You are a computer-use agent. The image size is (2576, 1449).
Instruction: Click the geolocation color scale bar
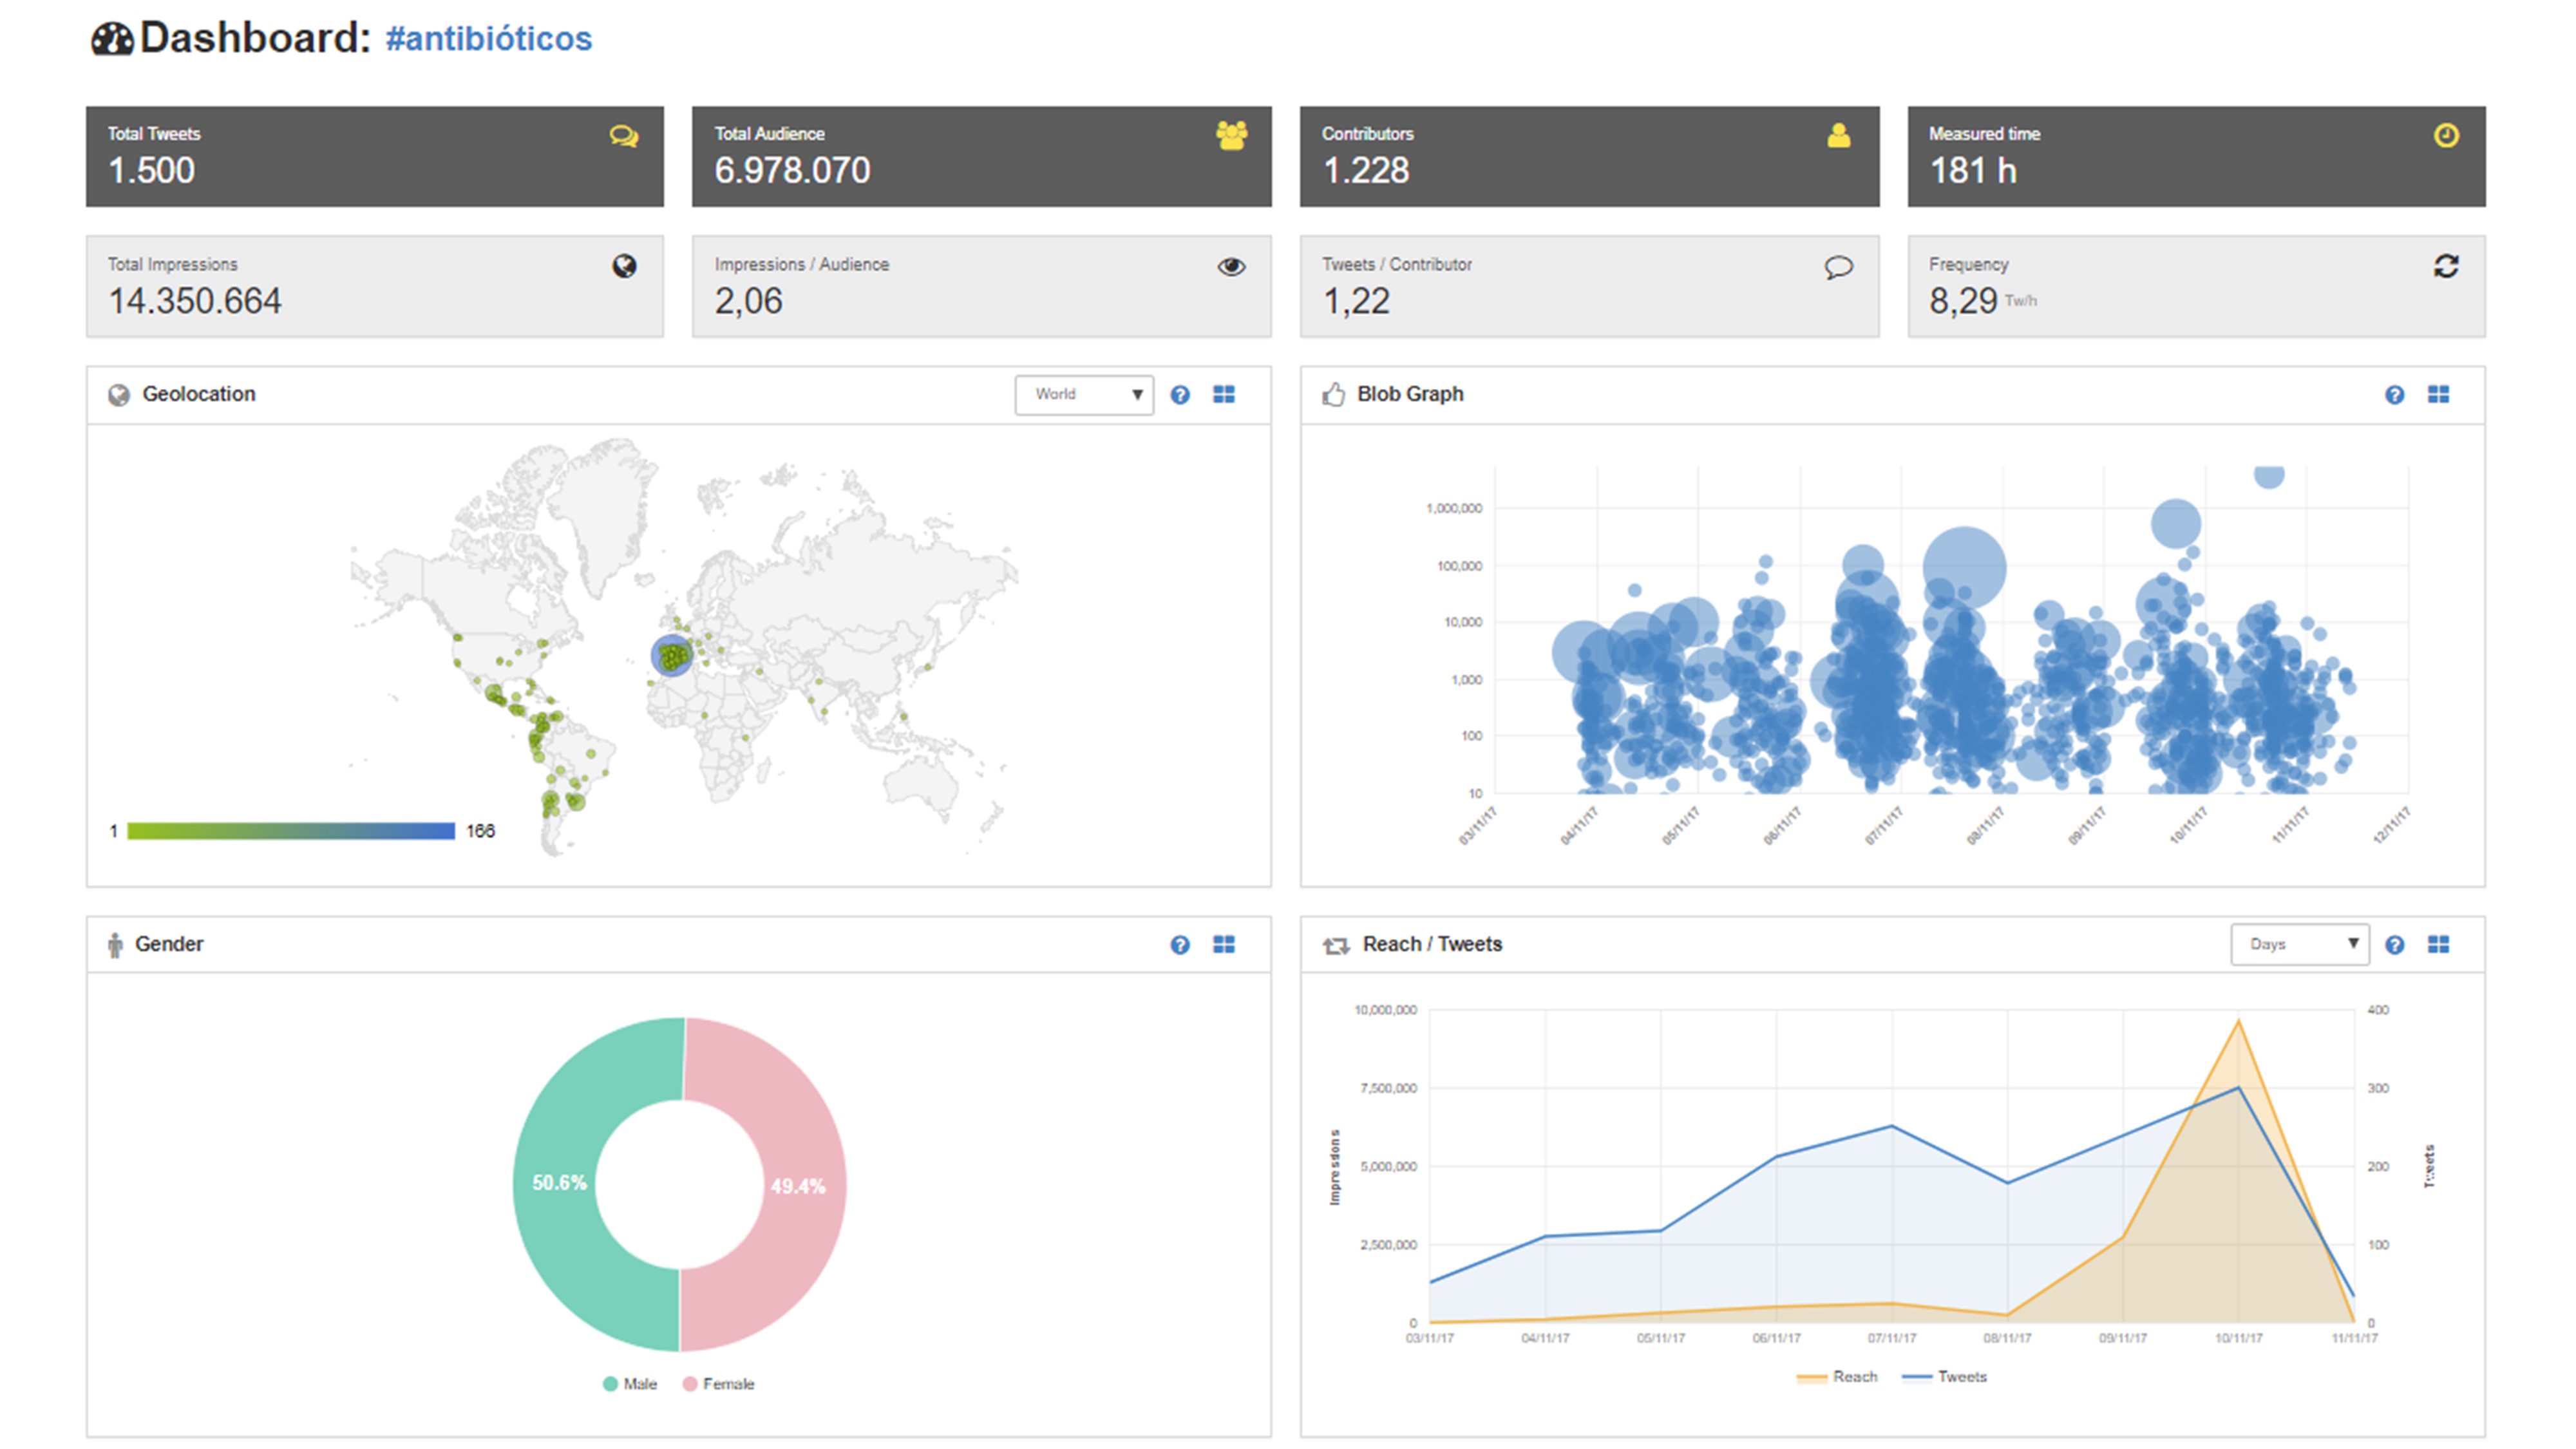[x=290, y=831]
